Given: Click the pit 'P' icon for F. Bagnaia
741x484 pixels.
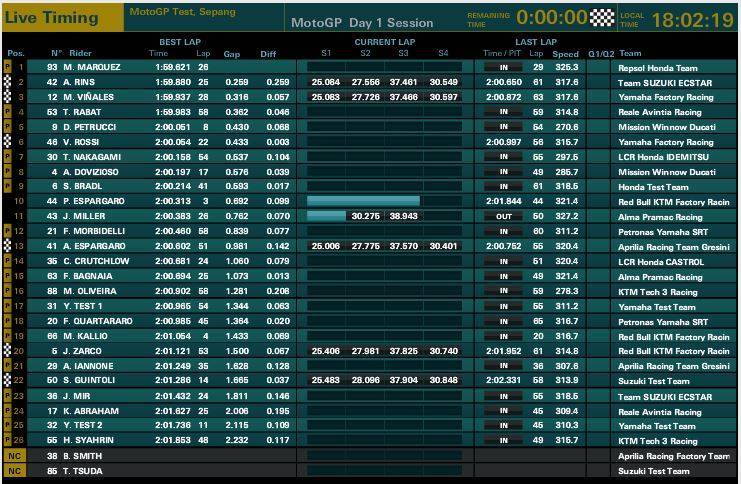Looking at the screenshot, I should coord(7,276).
